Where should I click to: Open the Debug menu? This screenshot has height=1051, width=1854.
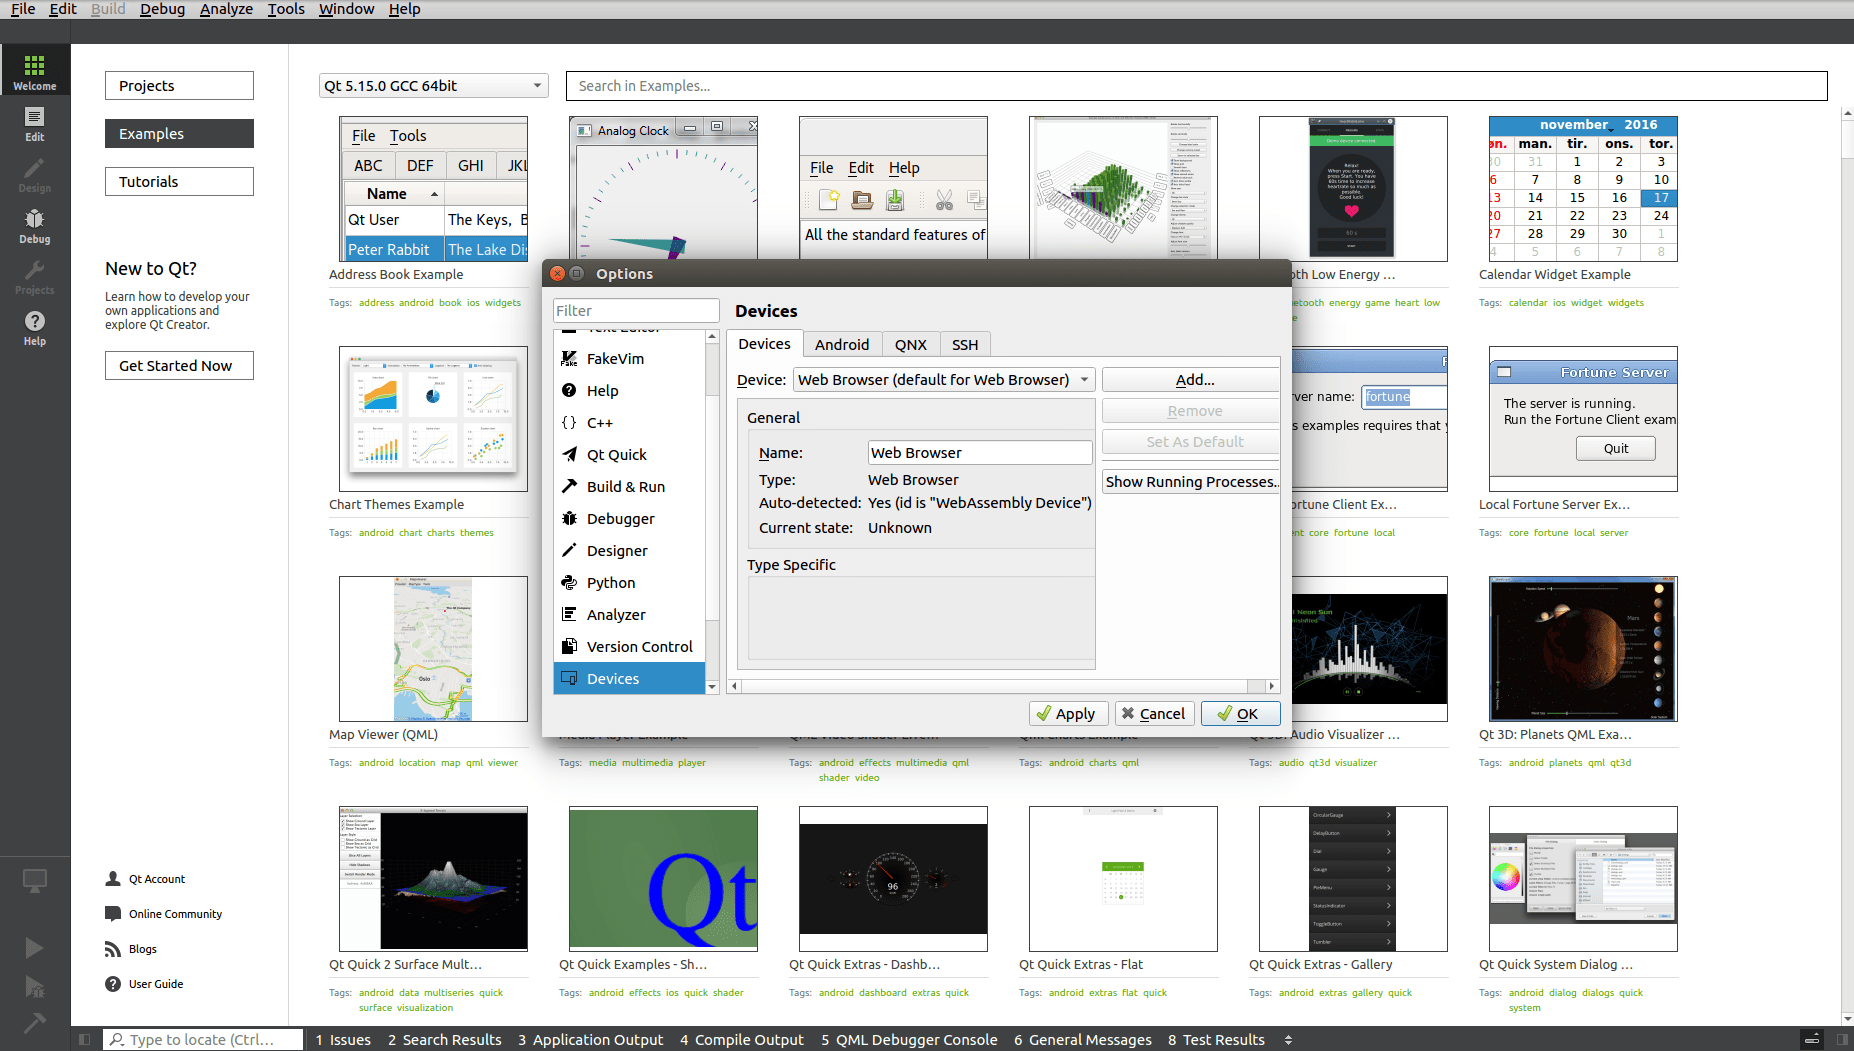pos(162,9)
